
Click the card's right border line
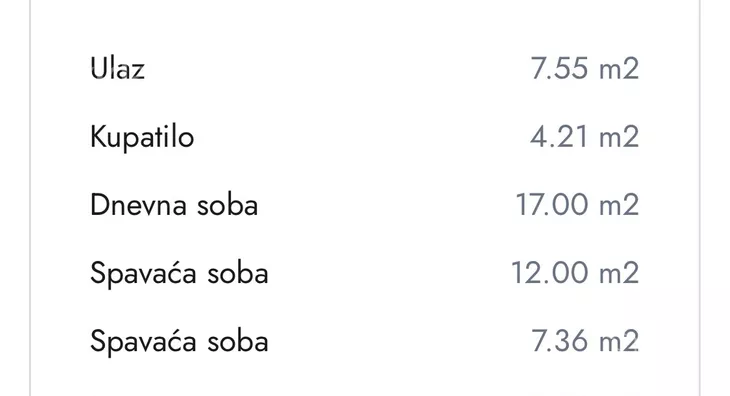pyautogui.click(x=699, y=198)
